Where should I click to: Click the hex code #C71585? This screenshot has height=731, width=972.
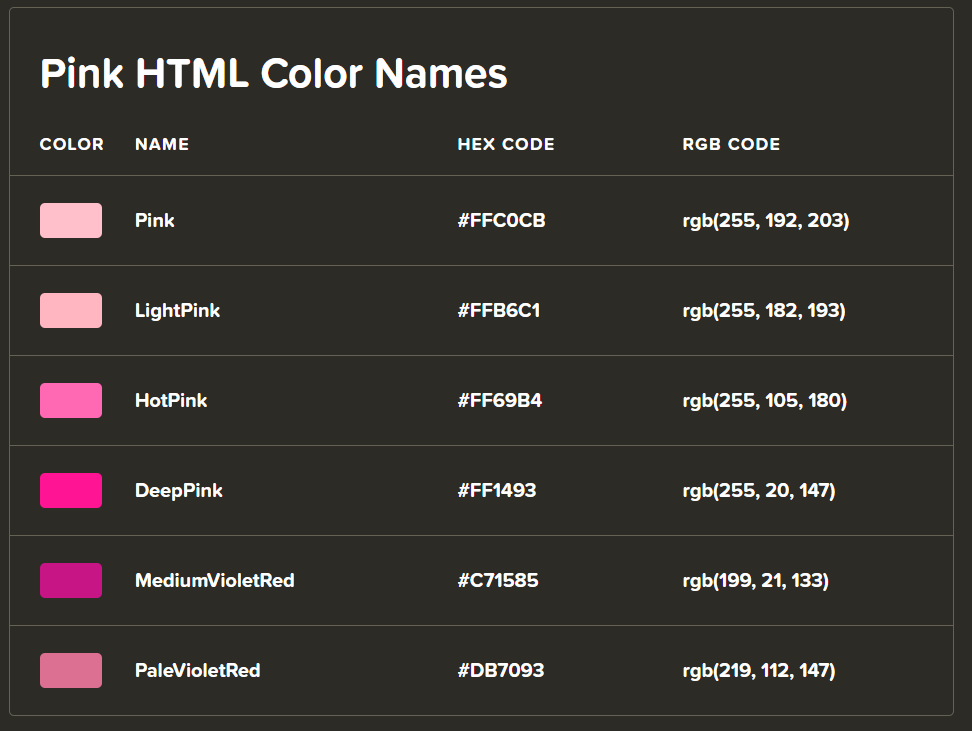click(497, 581)
